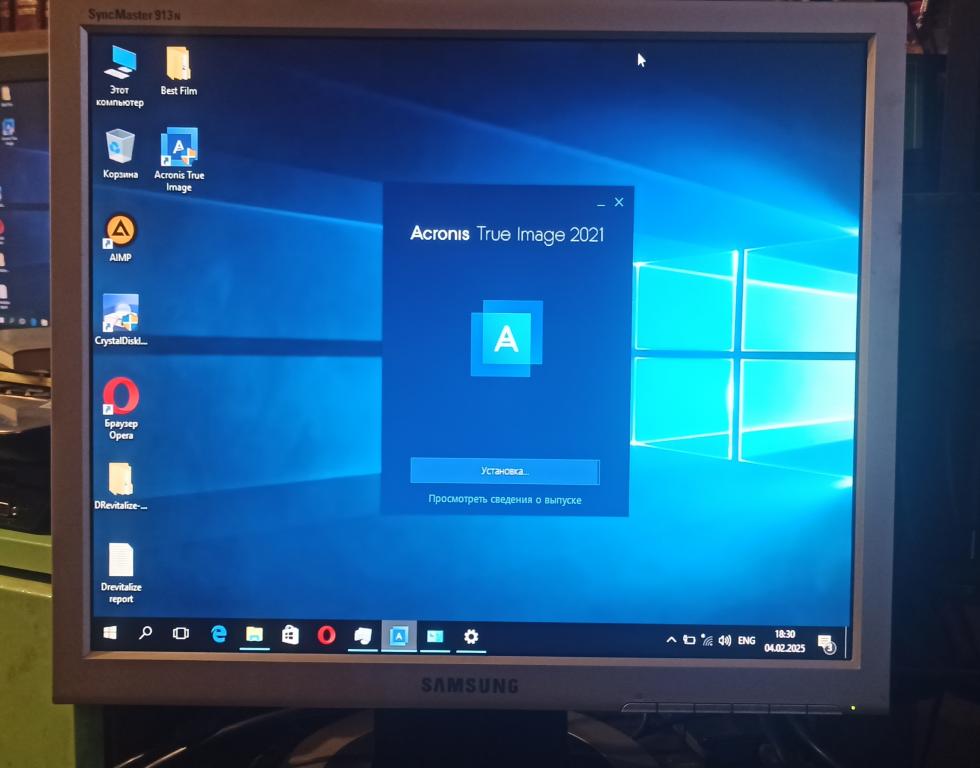This screenshot has width=980, height=768.
Task: Open the Best Film folder
Action: coord(179,71)
